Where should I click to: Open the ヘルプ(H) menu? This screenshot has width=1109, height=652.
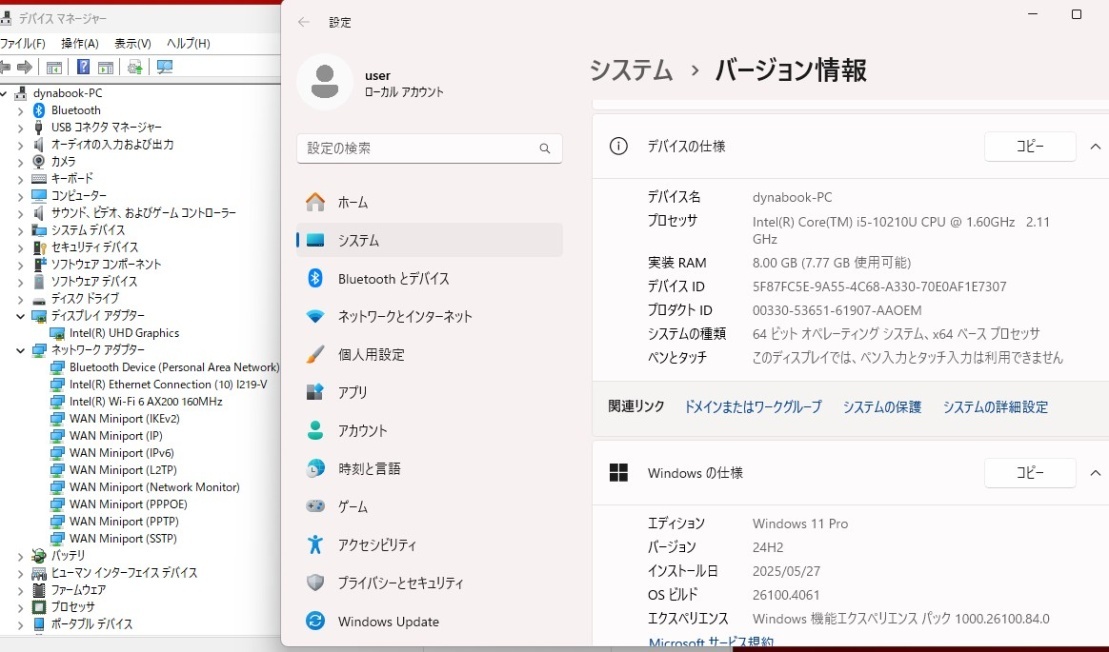click(188, 44)
